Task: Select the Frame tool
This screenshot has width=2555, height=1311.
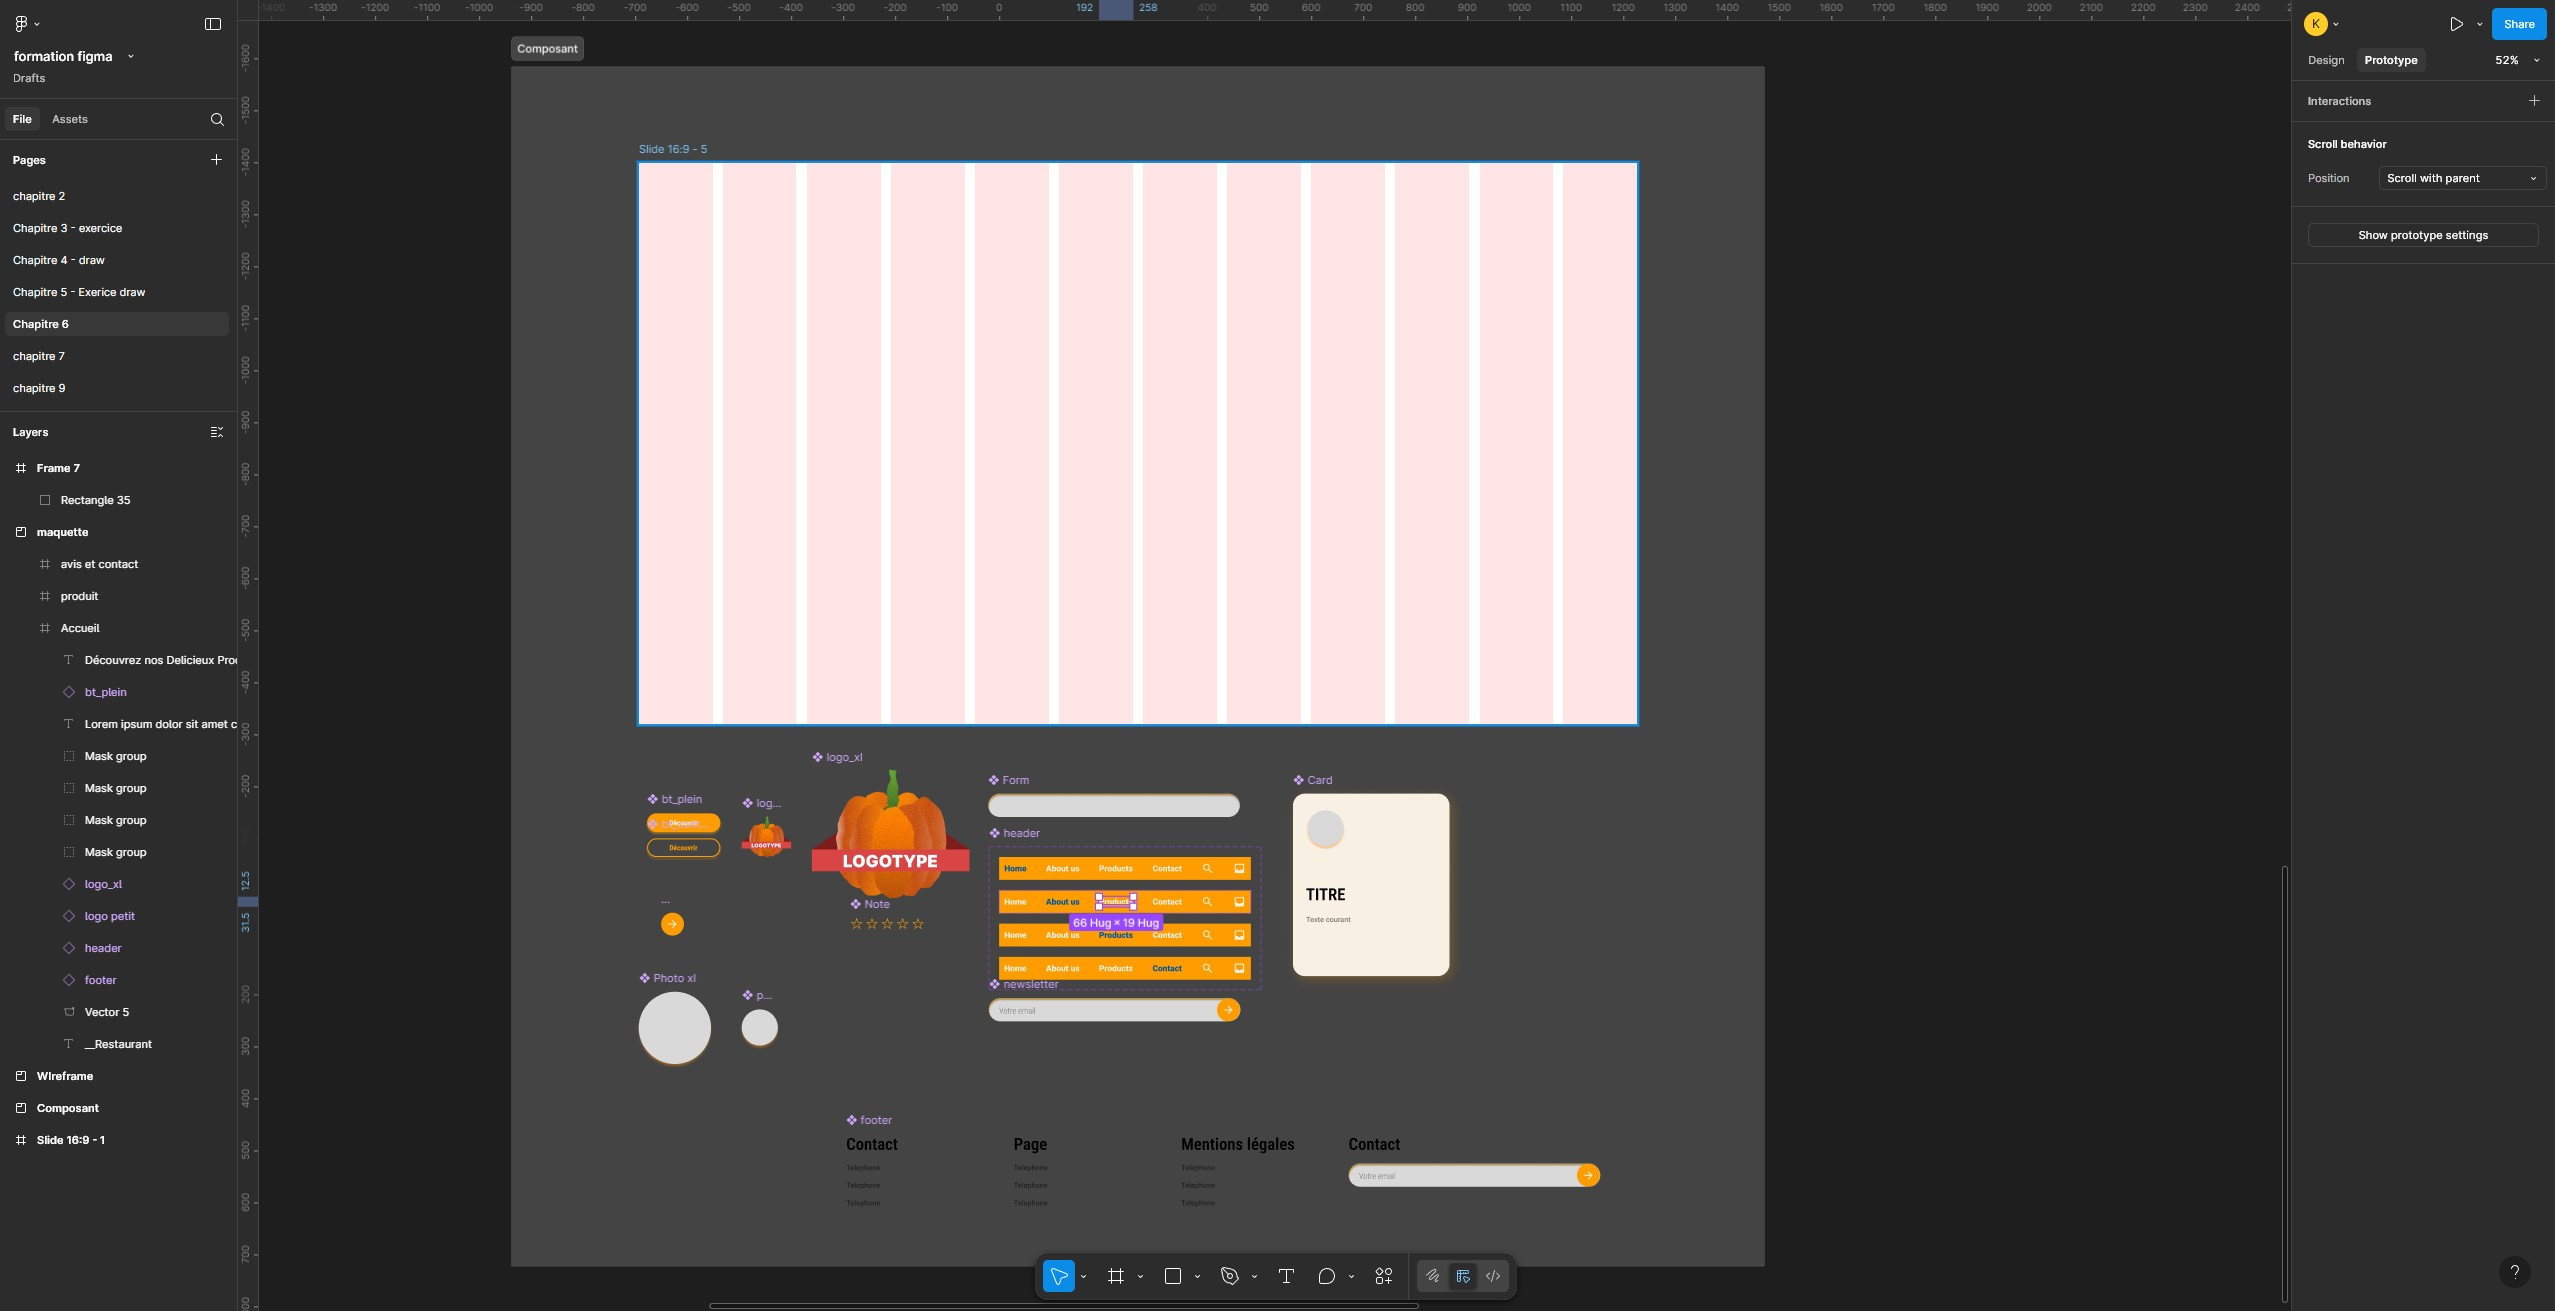Action: (1116, 1276)
